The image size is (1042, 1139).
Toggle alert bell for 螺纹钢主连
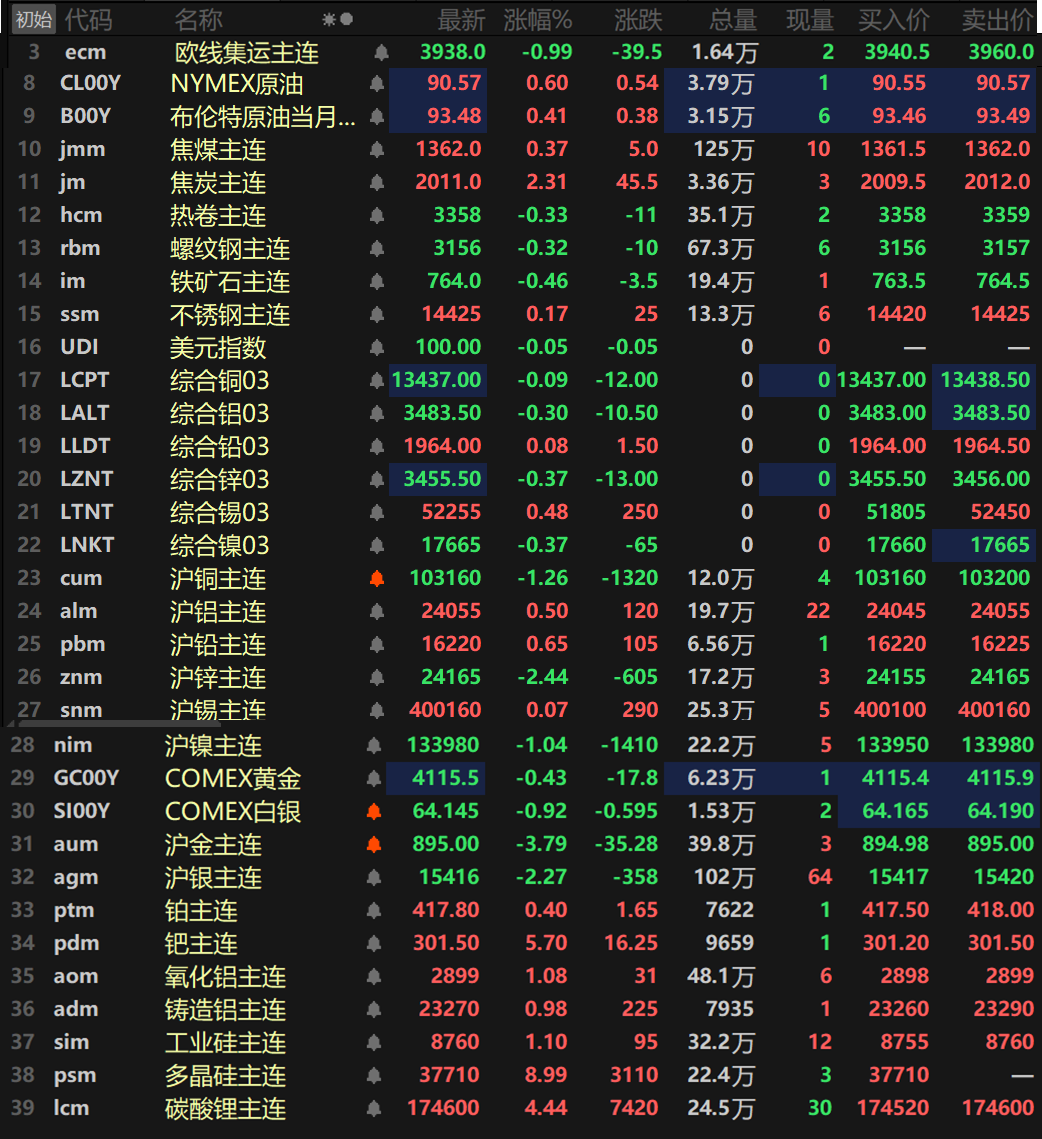376,248
